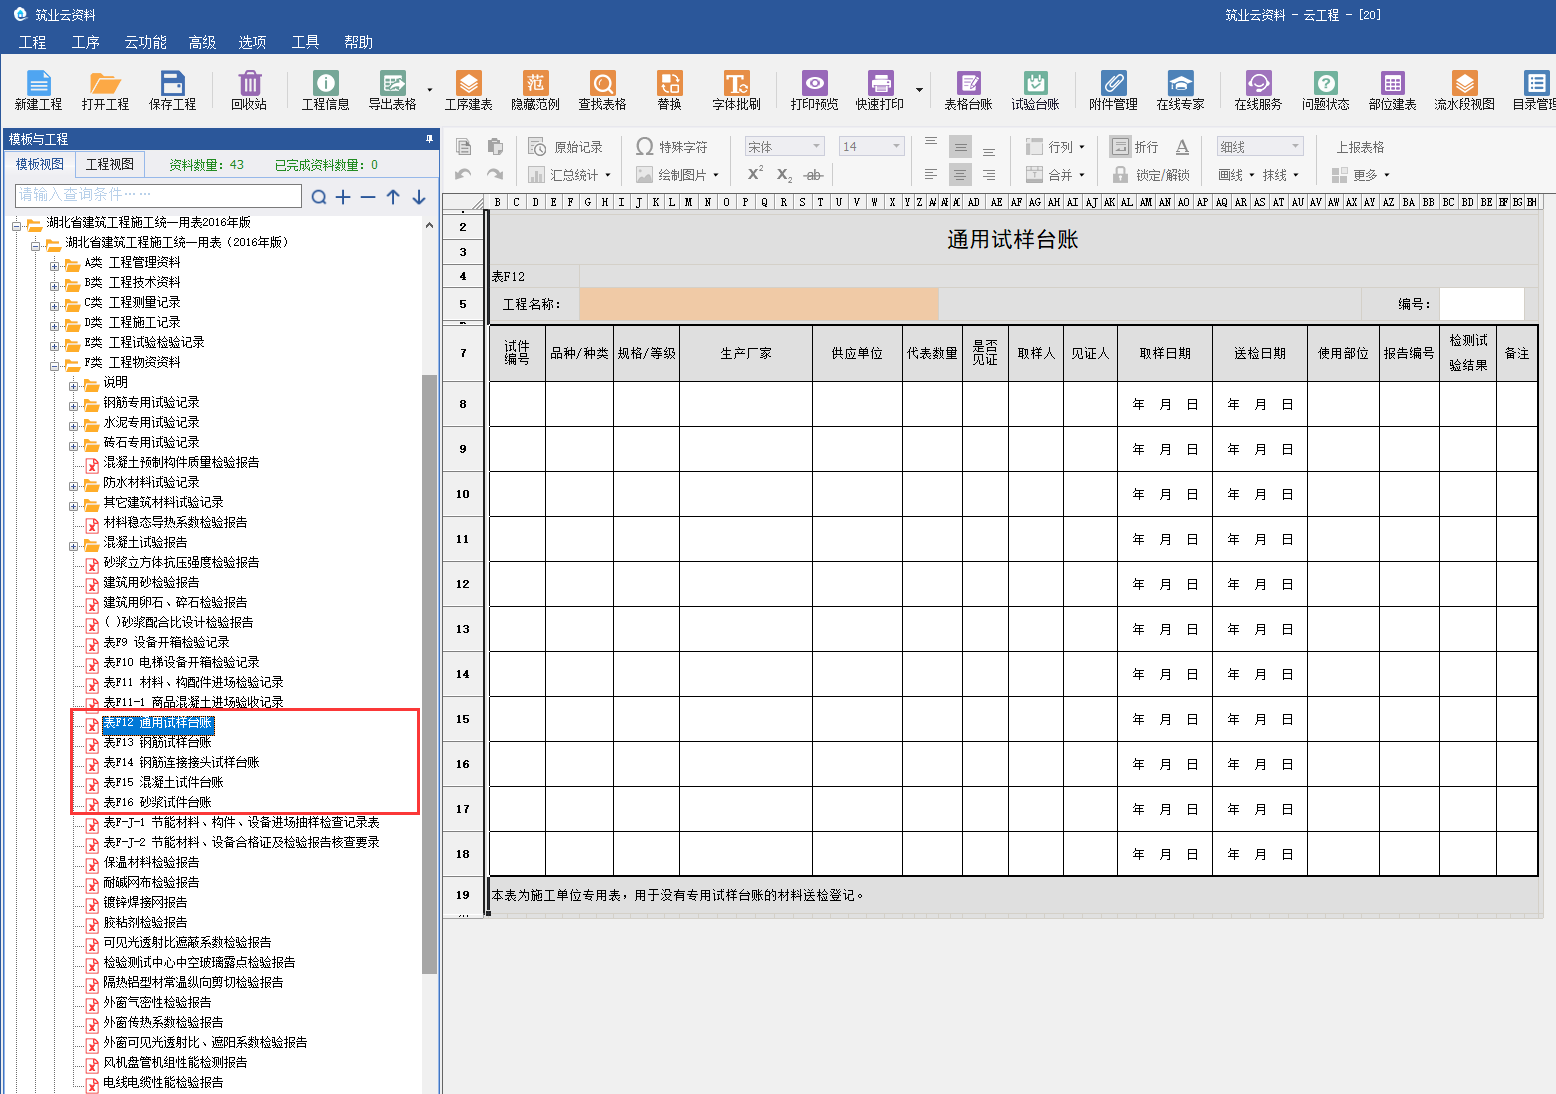Viewport: 1556px width, 1094px height.
Task: Open 试验台账 test ledger
Action: [1035, 89]
